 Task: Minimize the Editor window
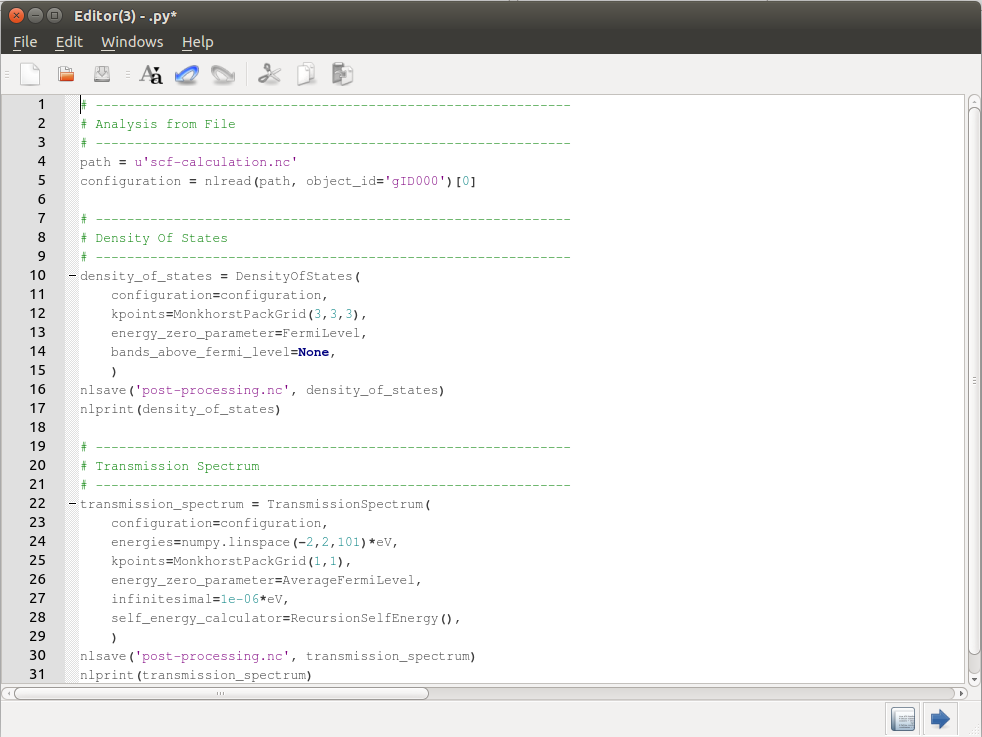[x=36, y=16]
